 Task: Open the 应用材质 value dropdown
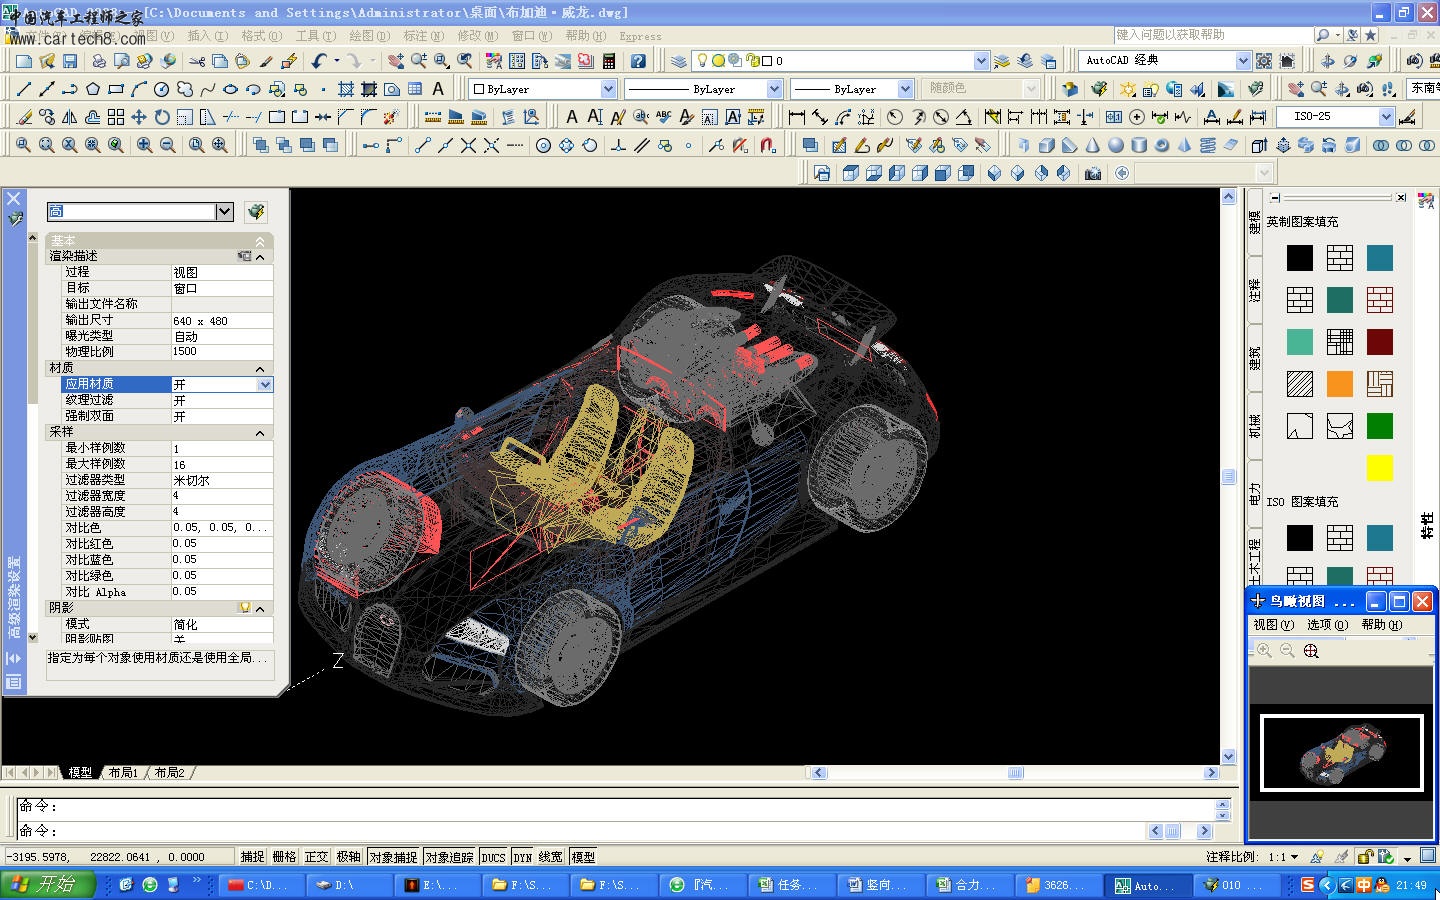pyautogui.click(x=265, y=384)
